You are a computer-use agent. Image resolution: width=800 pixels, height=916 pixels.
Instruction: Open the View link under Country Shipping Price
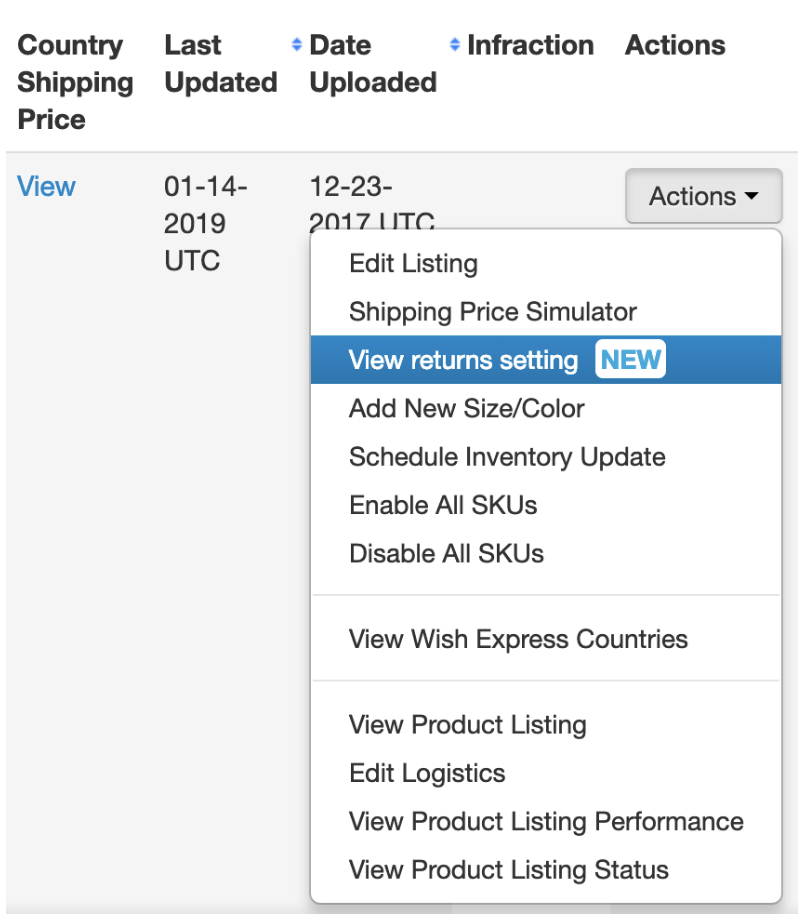(46, 187)
